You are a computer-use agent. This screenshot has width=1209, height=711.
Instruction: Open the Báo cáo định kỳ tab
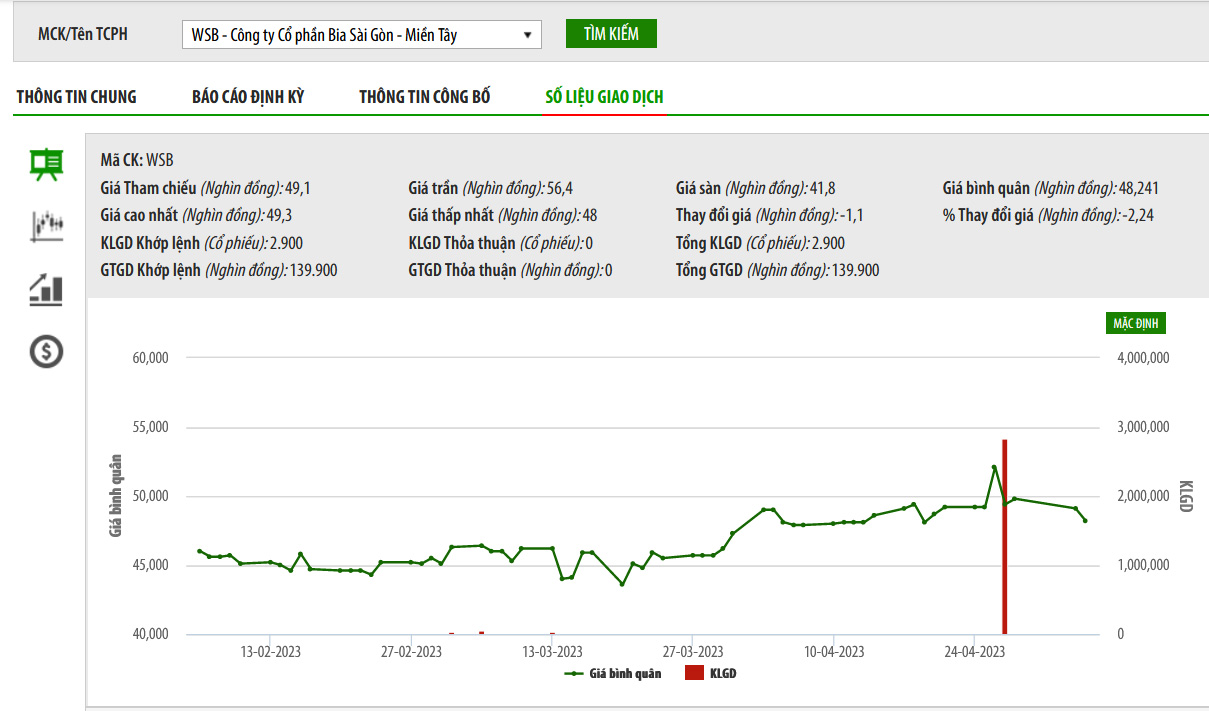pos(248,97)
